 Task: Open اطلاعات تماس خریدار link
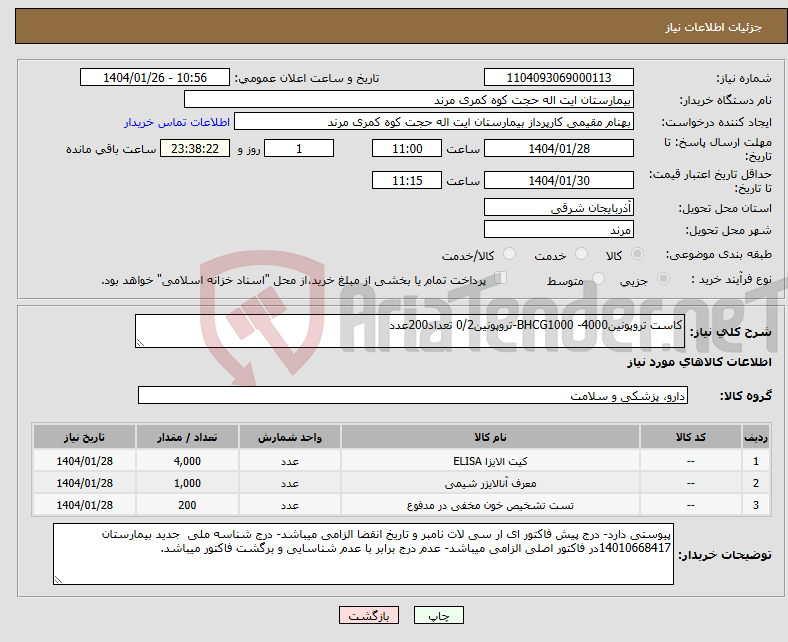coord(177,122)
